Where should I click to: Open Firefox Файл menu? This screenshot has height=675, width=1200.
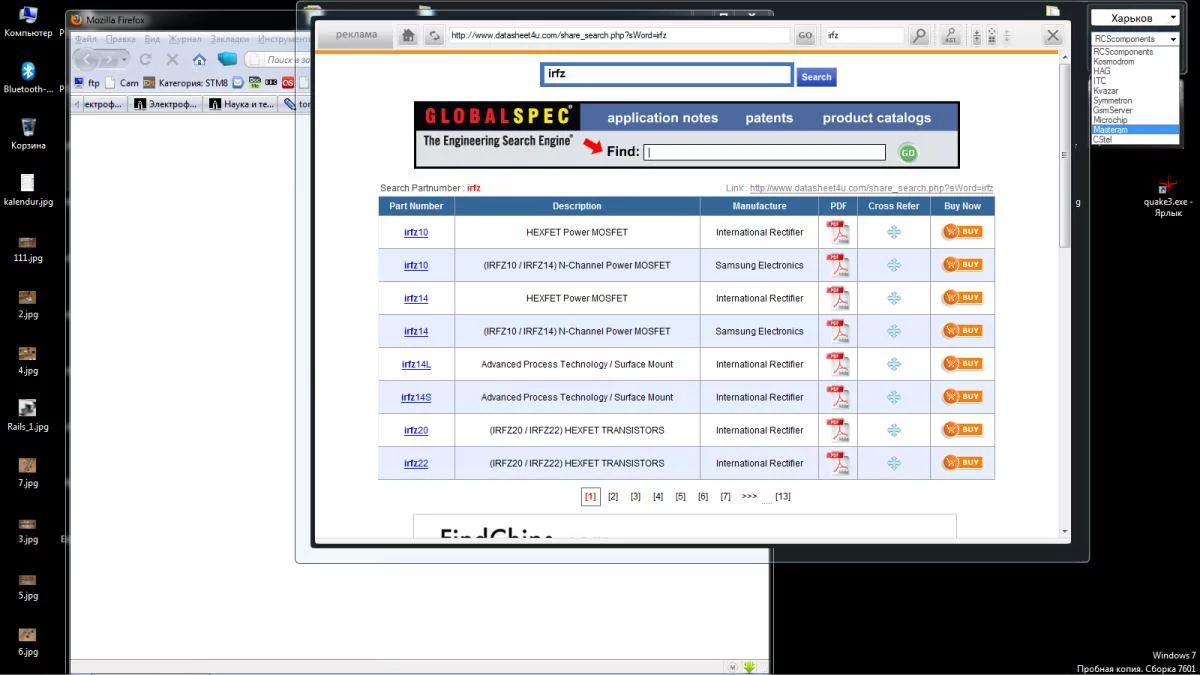86,39
